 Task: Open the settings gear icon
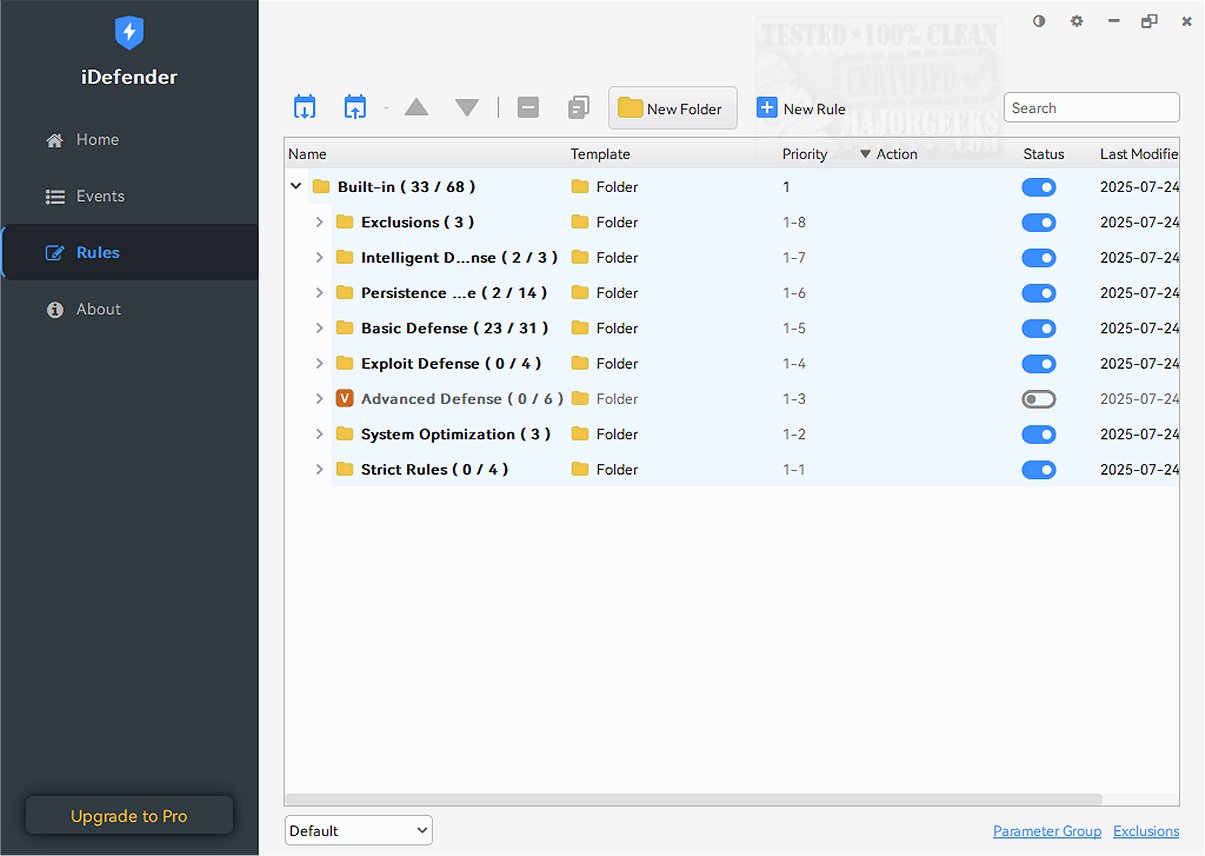[x=1076, y=21]
